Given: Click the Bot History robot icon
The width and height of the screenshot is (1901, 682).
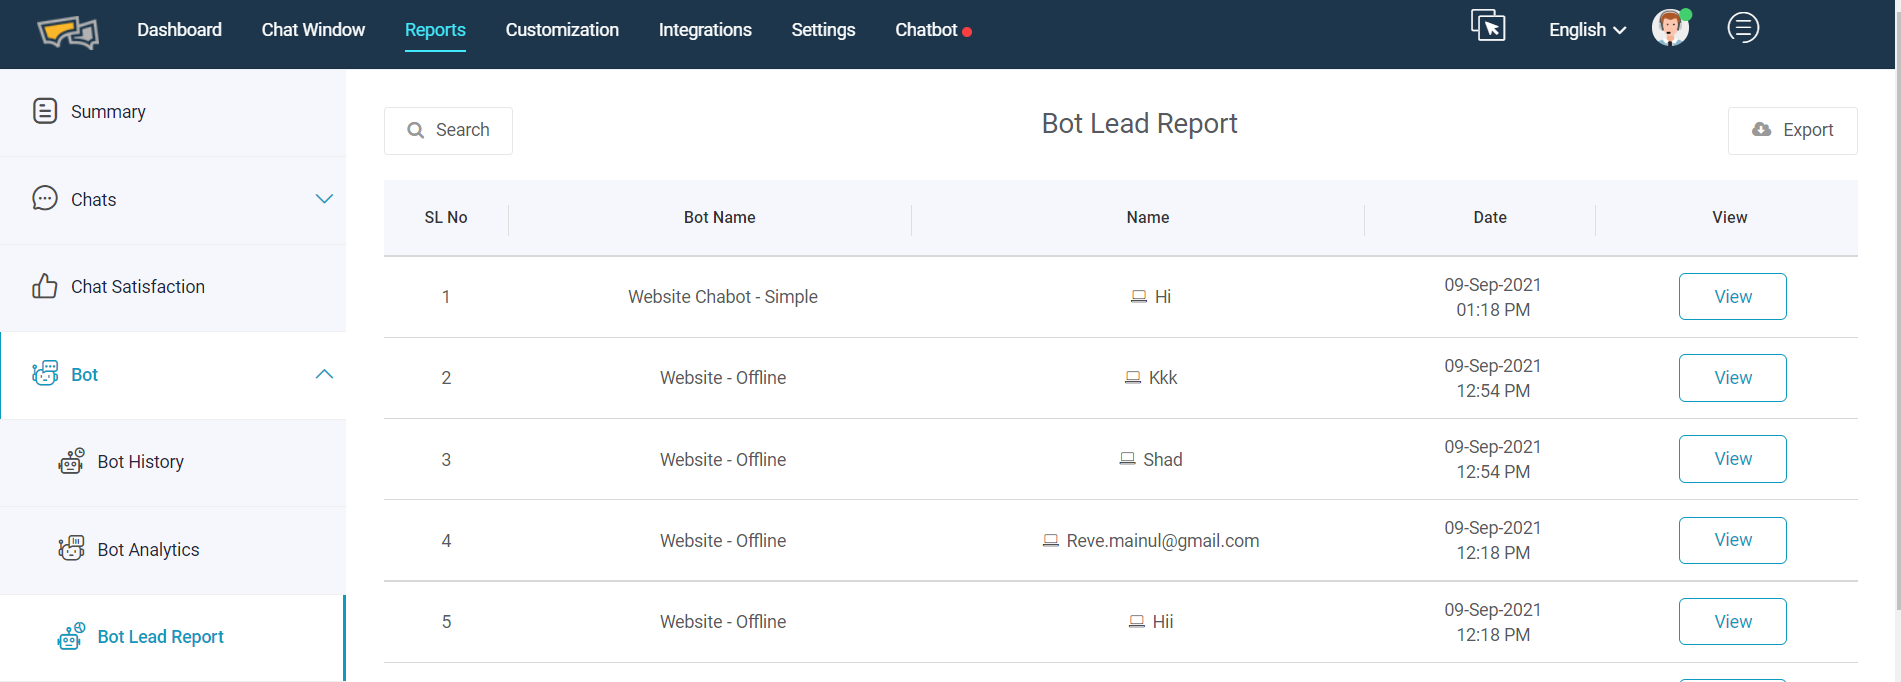Looking at the screenshot, I should click(x=71, y=461).
